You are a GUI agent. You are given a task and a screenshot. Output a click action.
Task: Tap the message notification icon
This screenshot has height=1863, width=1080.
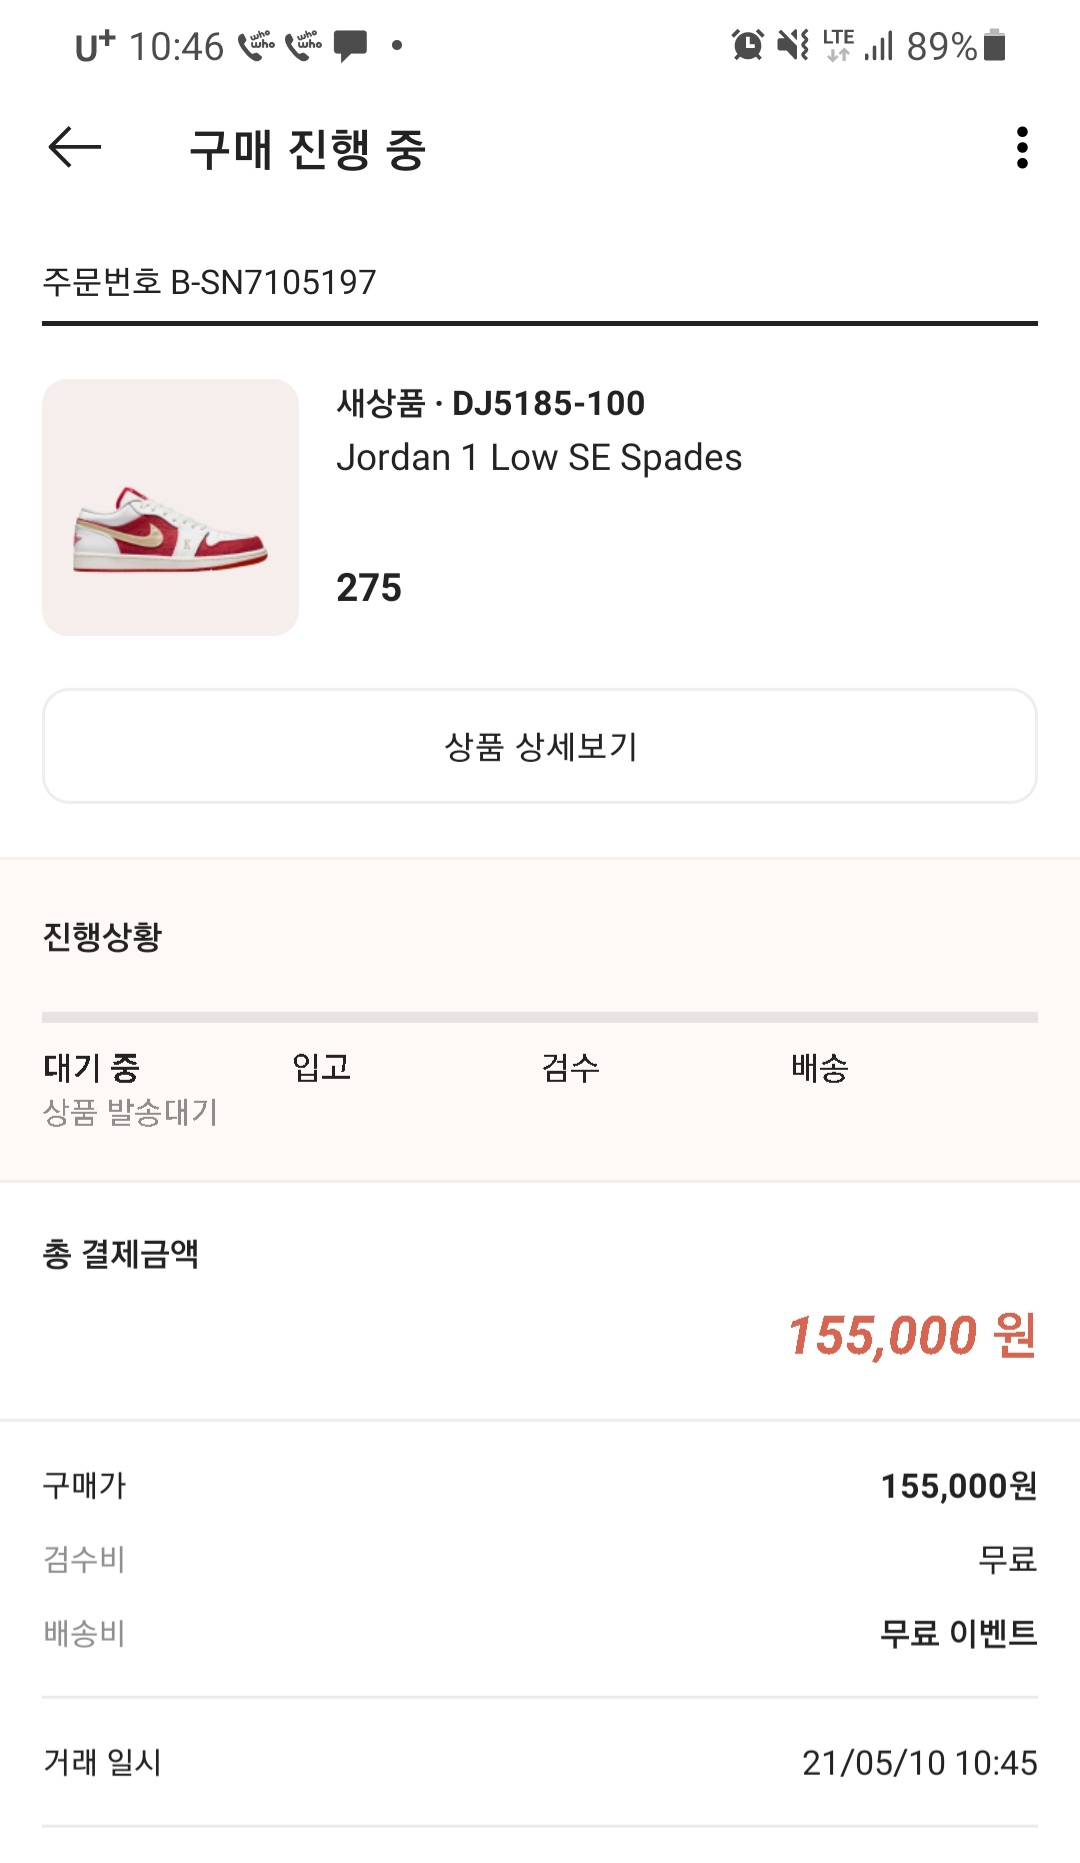pyautogui.click(x=350, y=45)
